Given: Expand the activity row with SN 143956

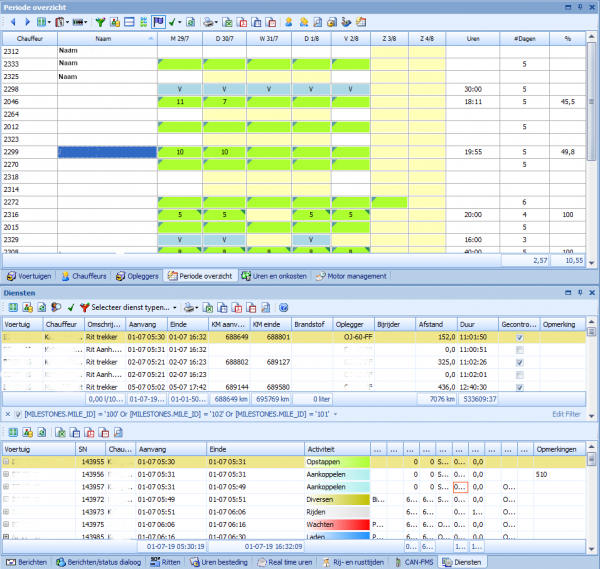Looking at the screenshot, I should click(x=6, y=474).
